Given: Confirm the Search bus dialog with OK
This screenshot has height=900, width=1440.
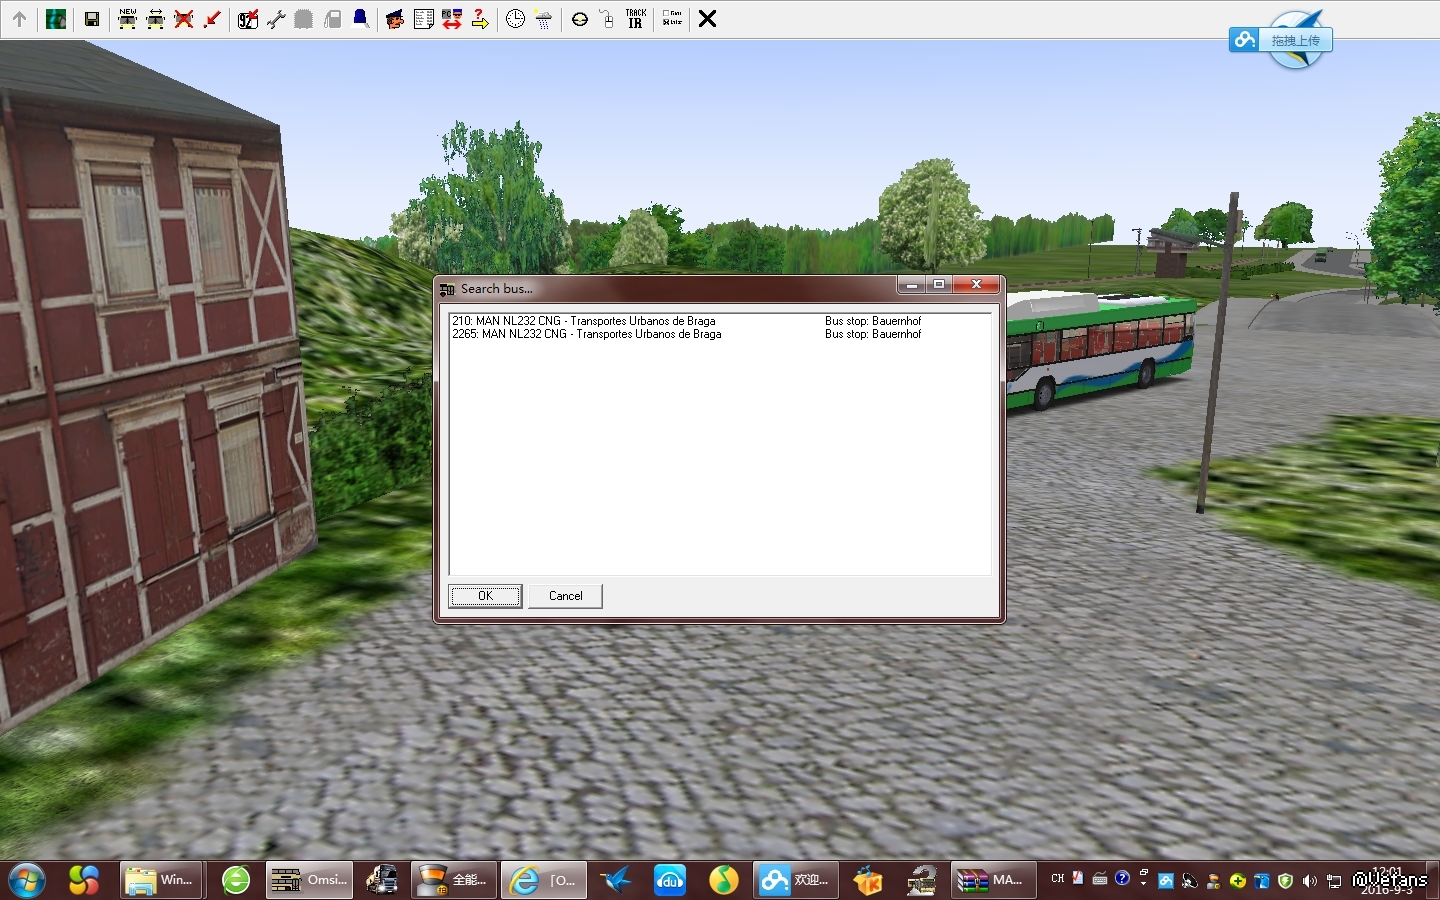Looking at the screenshot, I should click(x=485, y=596).
